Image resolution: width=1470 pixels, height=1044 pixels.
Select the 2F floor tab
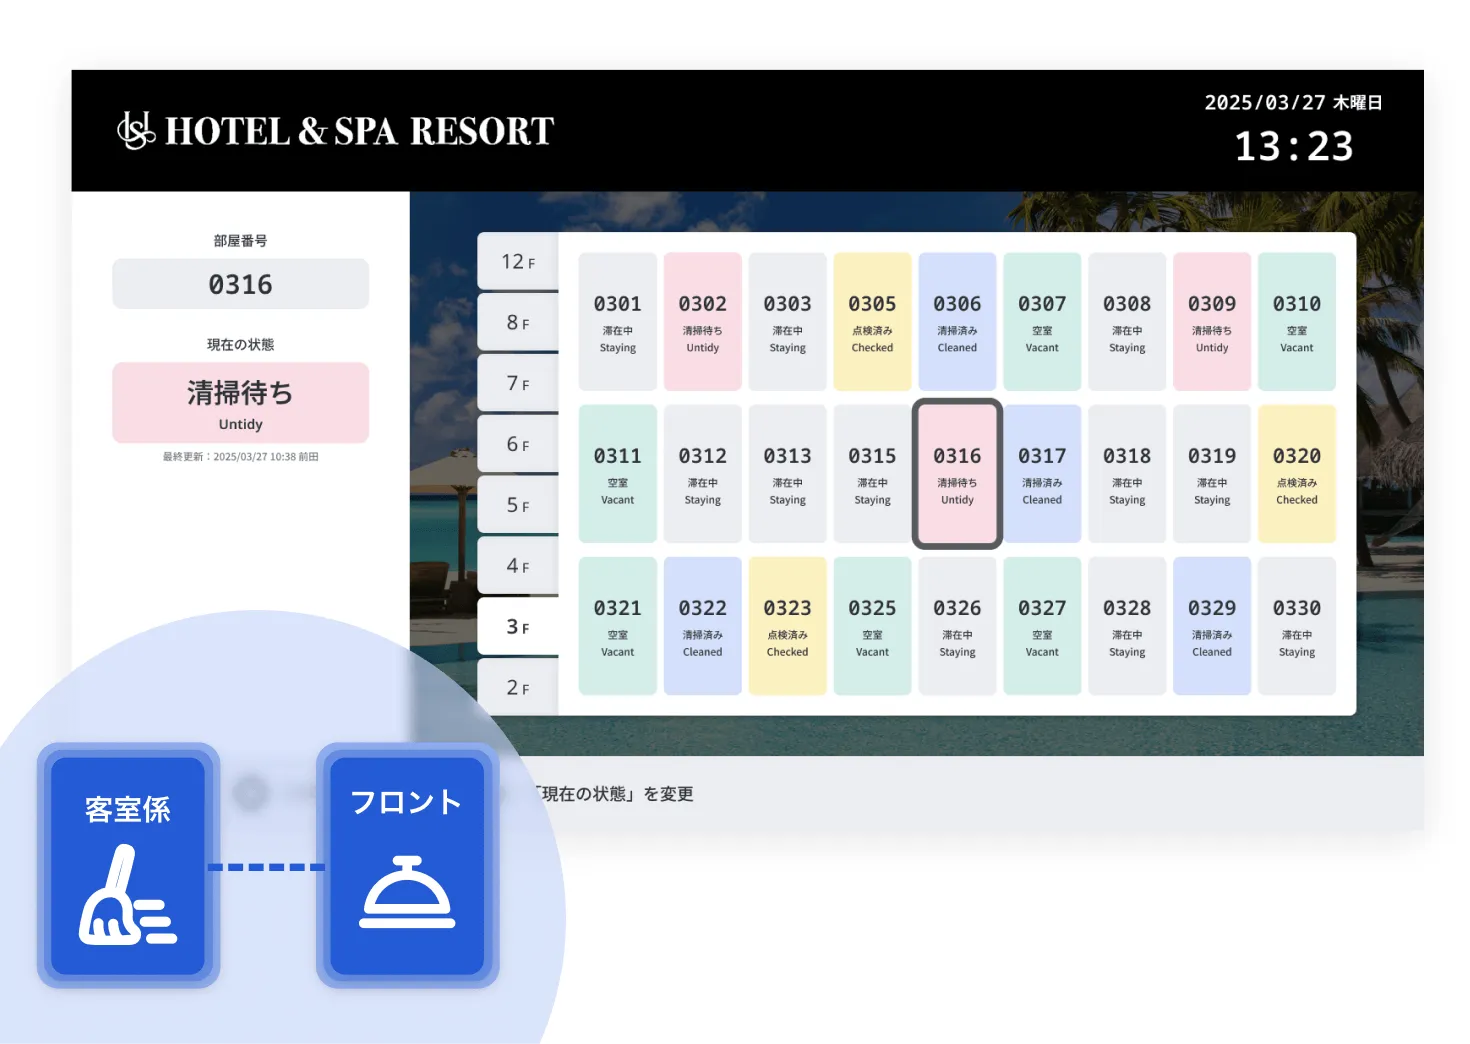pos(518,687)
